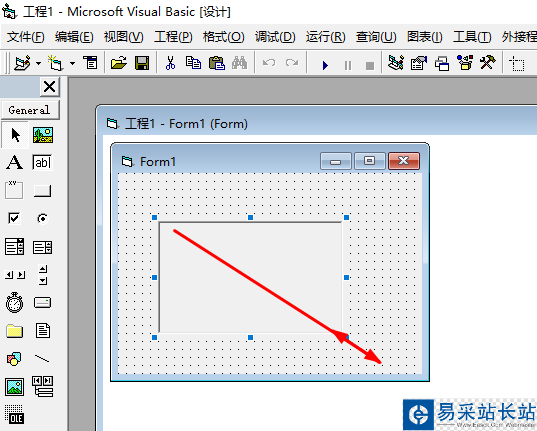Select the Label control tool

[x=15, y=162]
